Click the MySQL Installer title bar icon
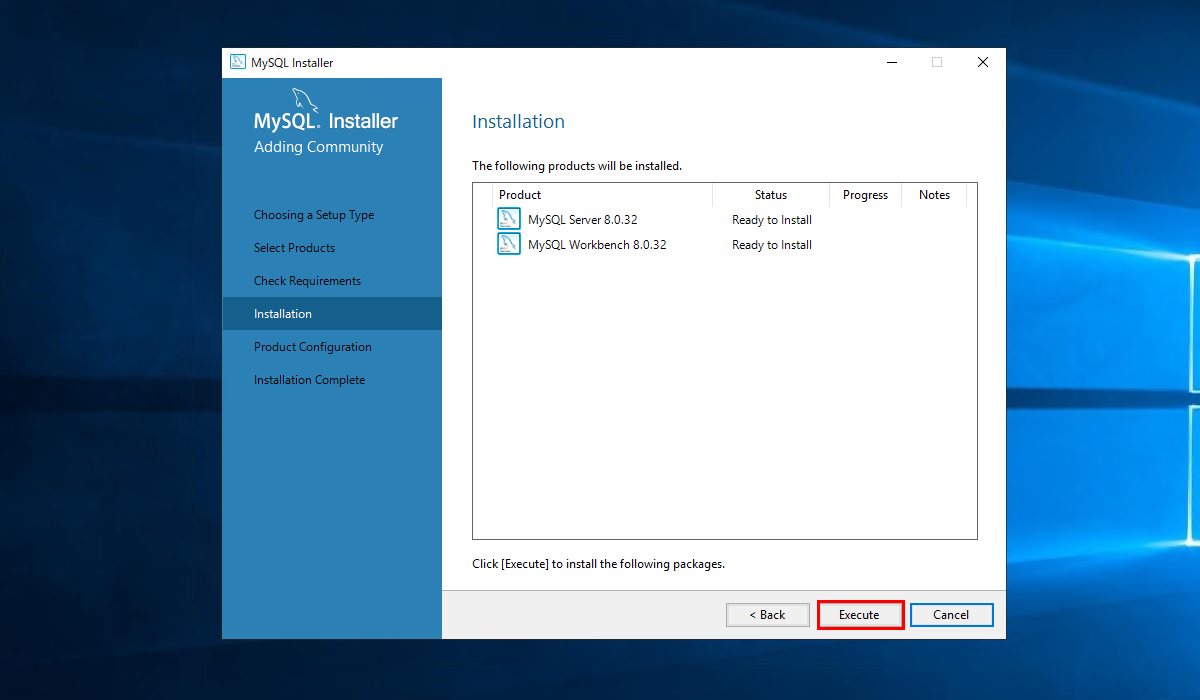1200x700 pixels. point(238,62)
